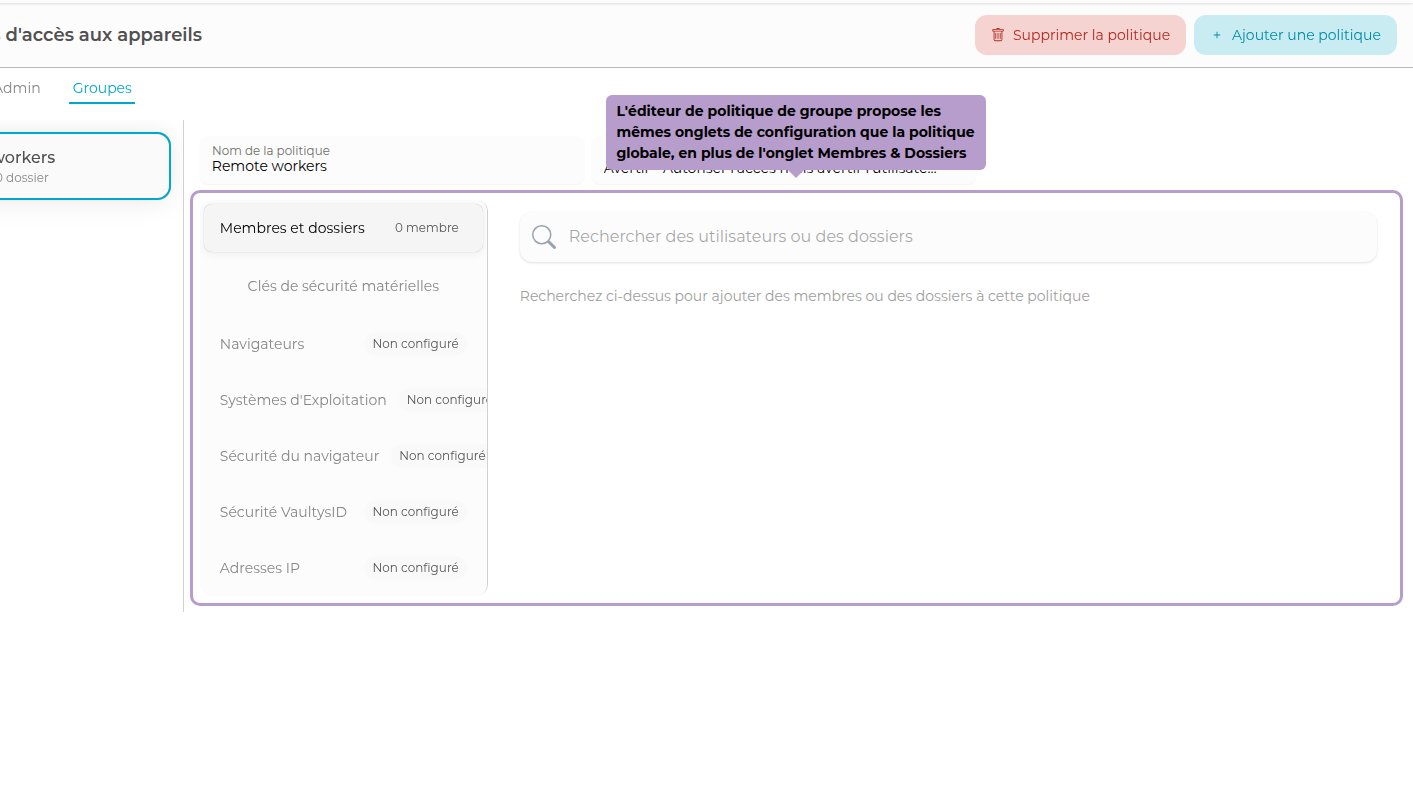Select the 'Systèmes d'Exploitation' section
The image size is (1413, 796).
click(303, 399)
